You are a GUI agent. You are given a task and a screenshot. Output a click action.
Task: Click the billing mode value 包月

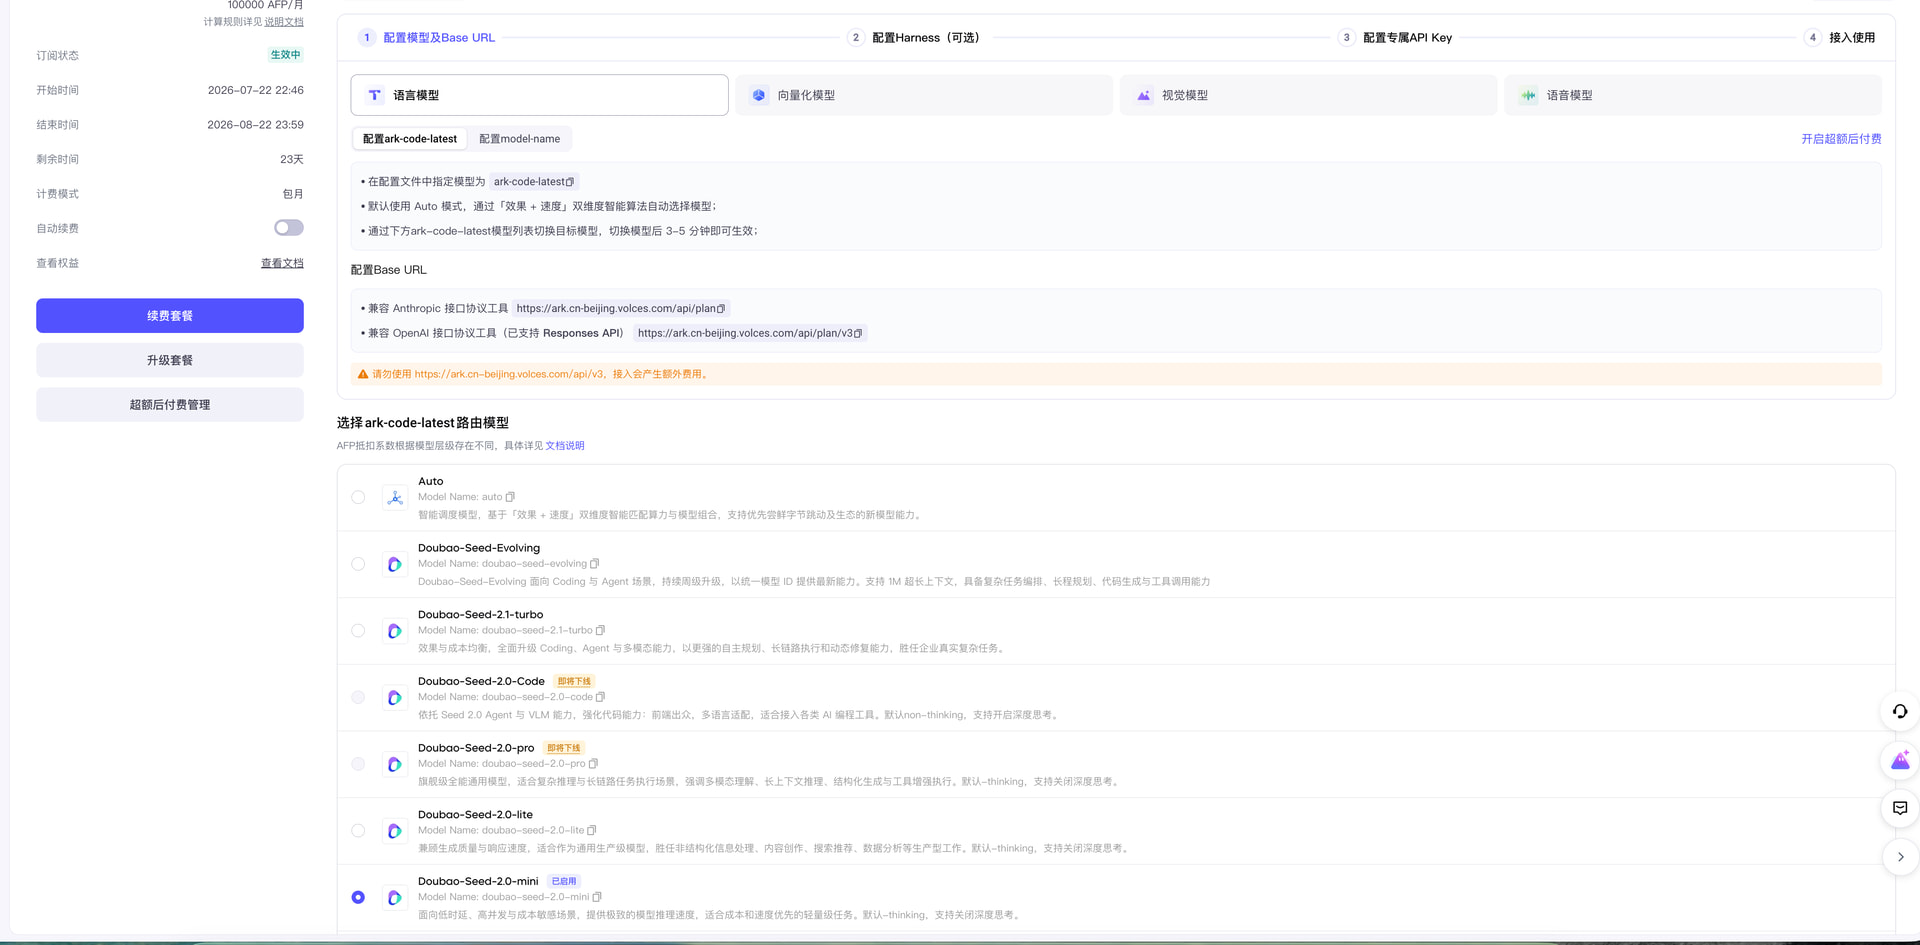pos(293,194)
